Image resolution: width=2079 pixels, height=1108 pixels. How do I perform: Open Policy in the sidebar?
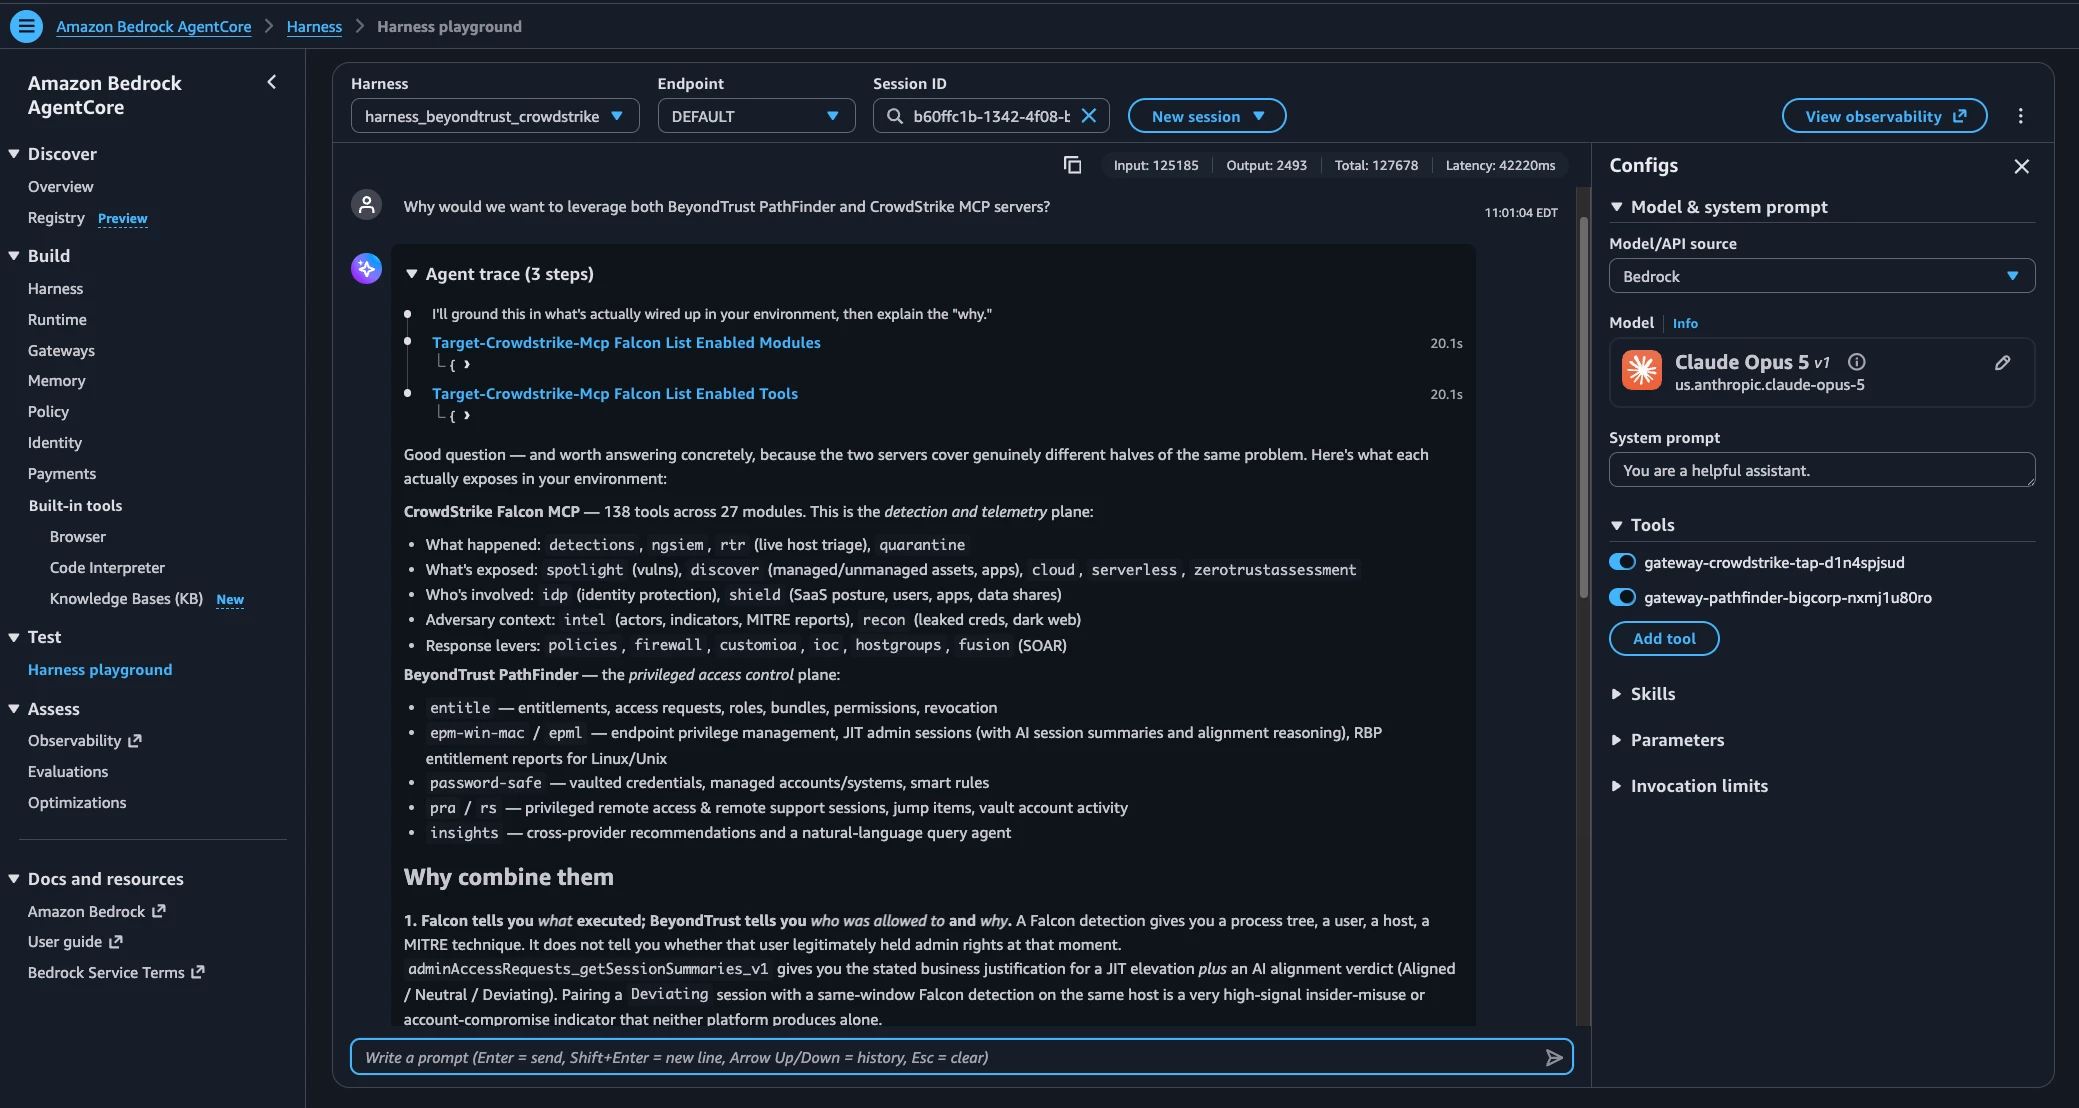(x=48, y=412)
